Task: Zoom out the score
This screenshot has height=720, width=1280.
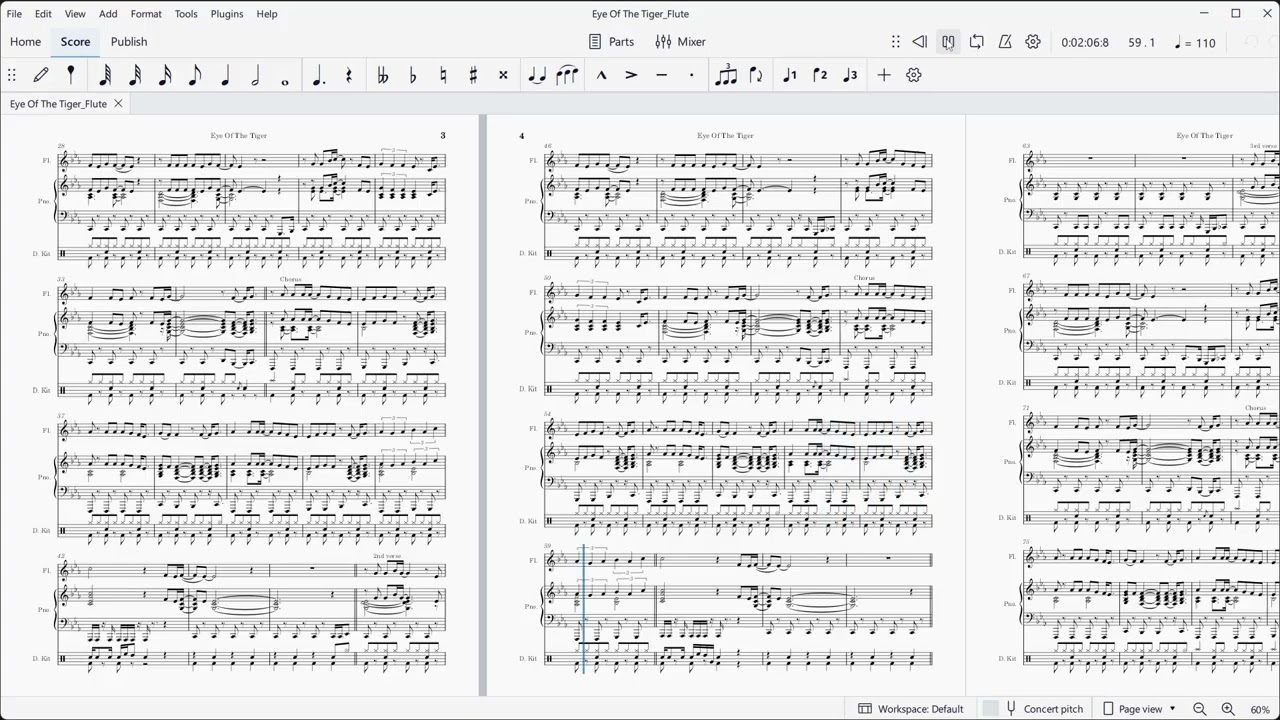Action: coord(1200,709)
